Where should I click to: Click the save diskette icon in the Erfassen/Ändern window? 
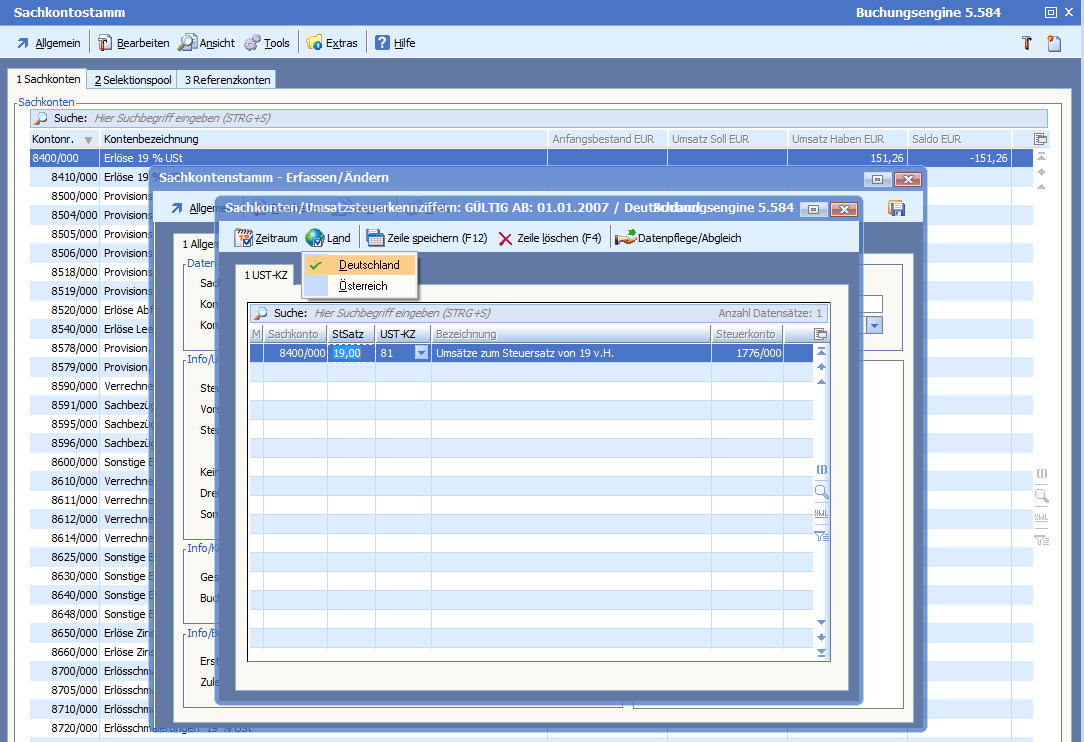click(896, 208)
